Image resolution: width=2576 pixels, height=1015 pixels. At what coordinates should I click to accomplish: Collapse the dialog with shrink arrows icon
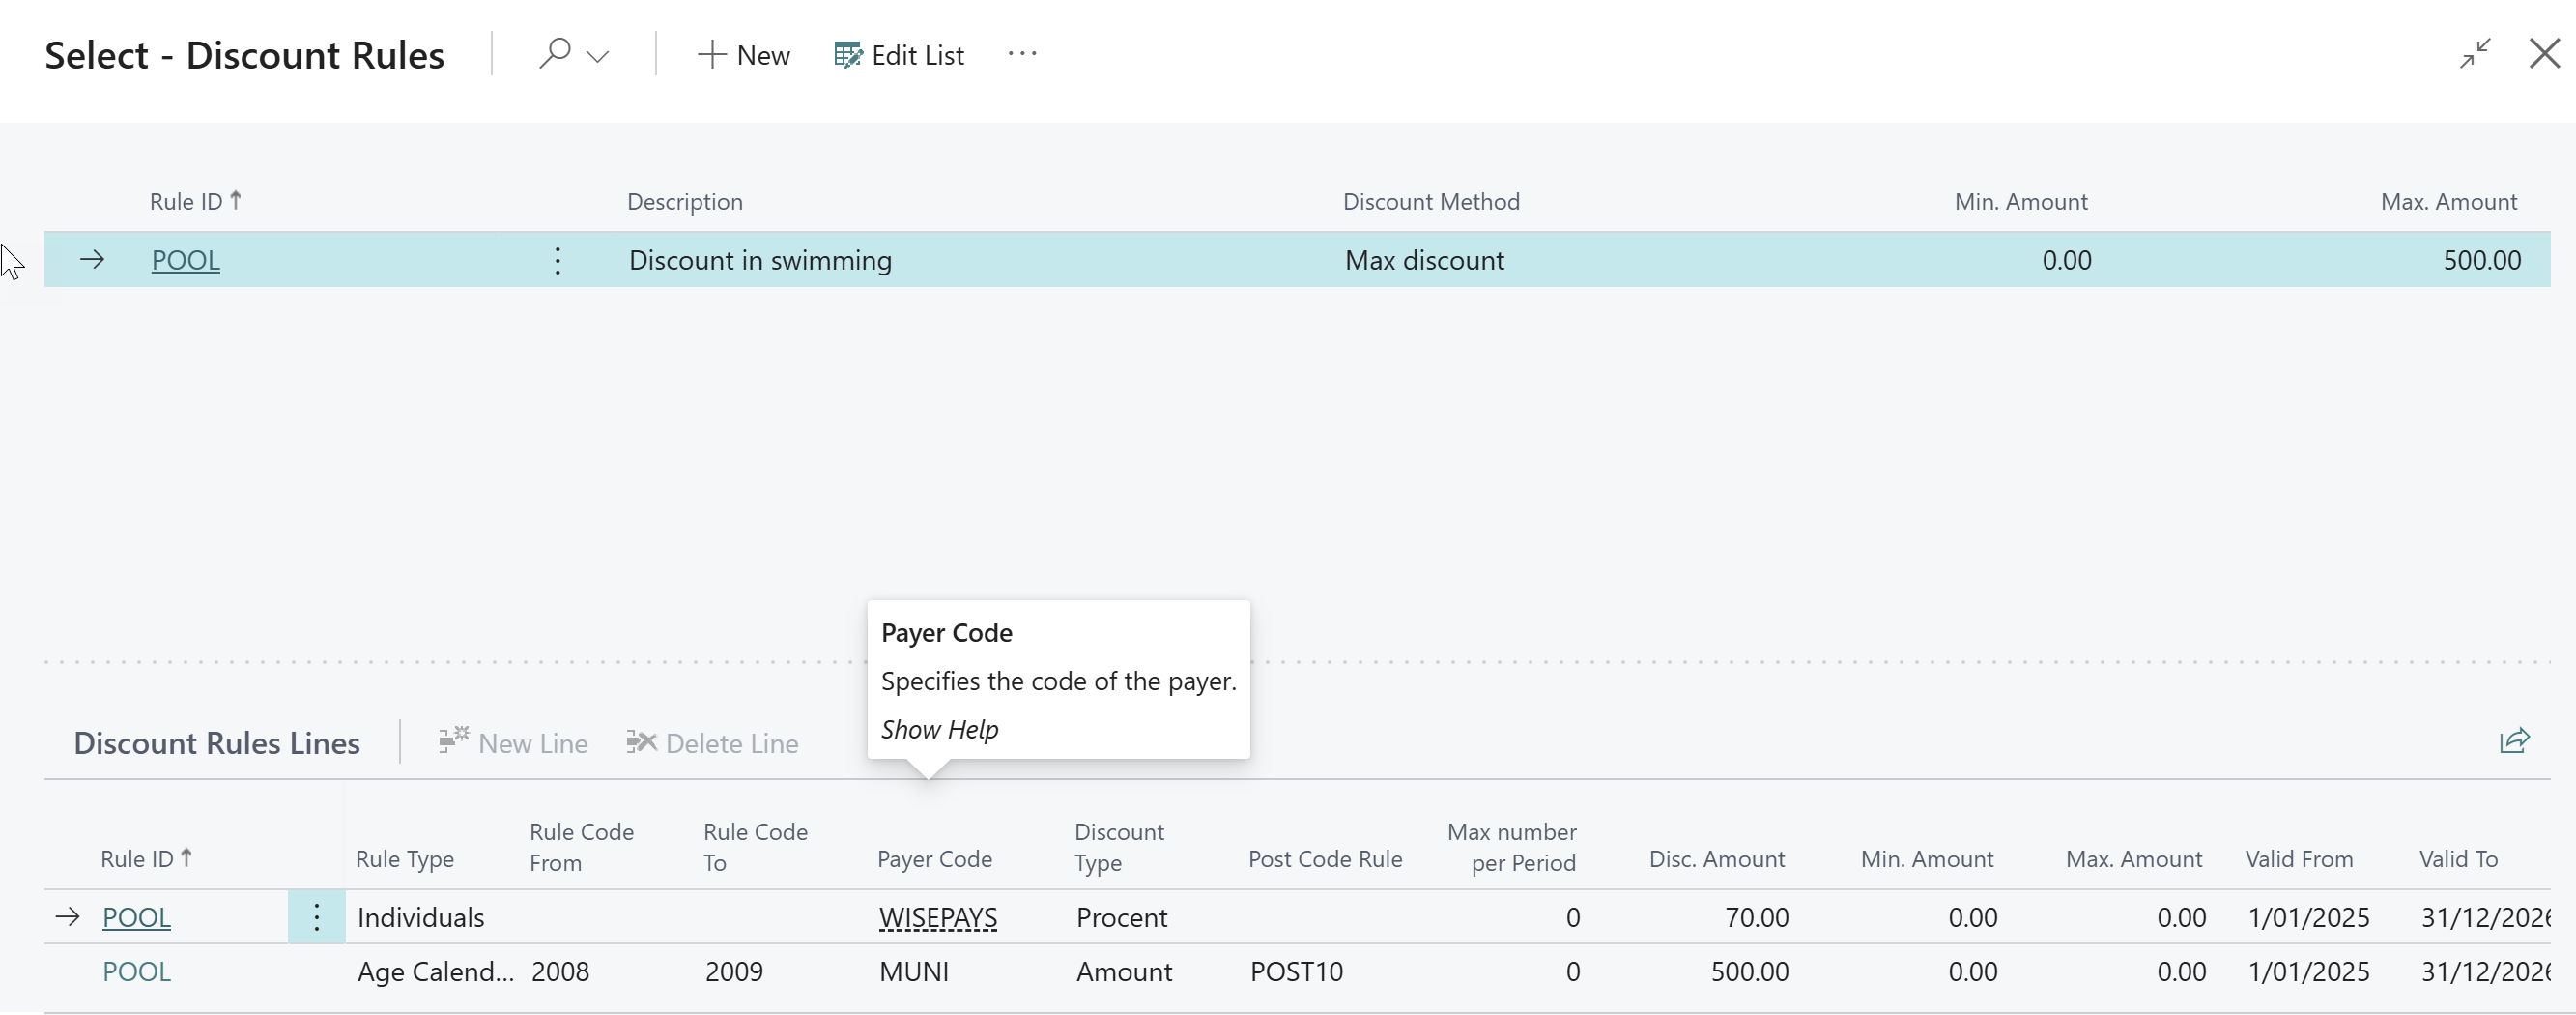pyautogui.click(x=2475, y=54)
